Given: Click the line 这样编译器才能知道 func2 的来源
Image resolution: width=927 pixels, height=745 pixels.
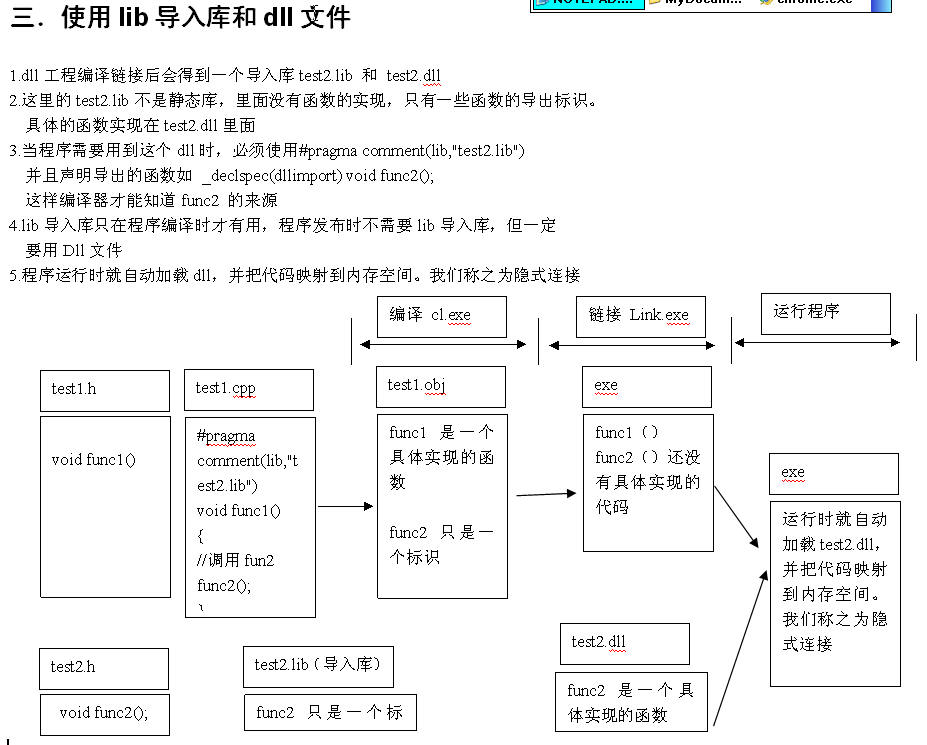Looking at the screenshot, I should tap(151, 200).
